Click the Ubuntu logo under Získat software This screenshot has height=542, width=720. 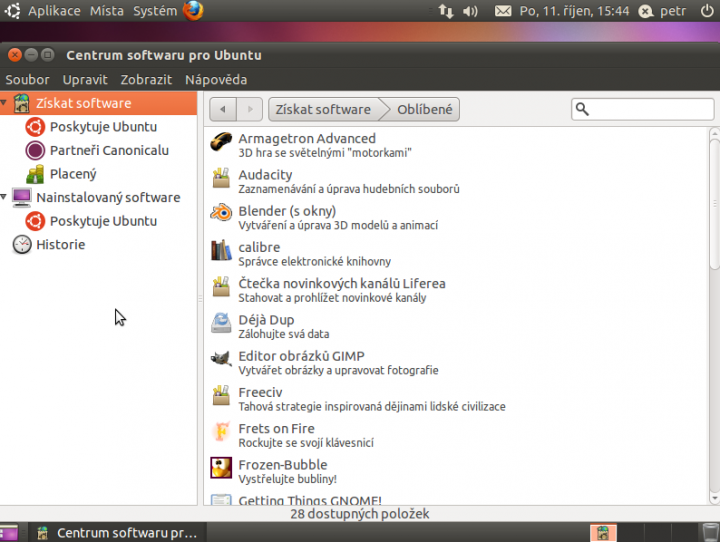pyautogui.click(x=35, y=127)
